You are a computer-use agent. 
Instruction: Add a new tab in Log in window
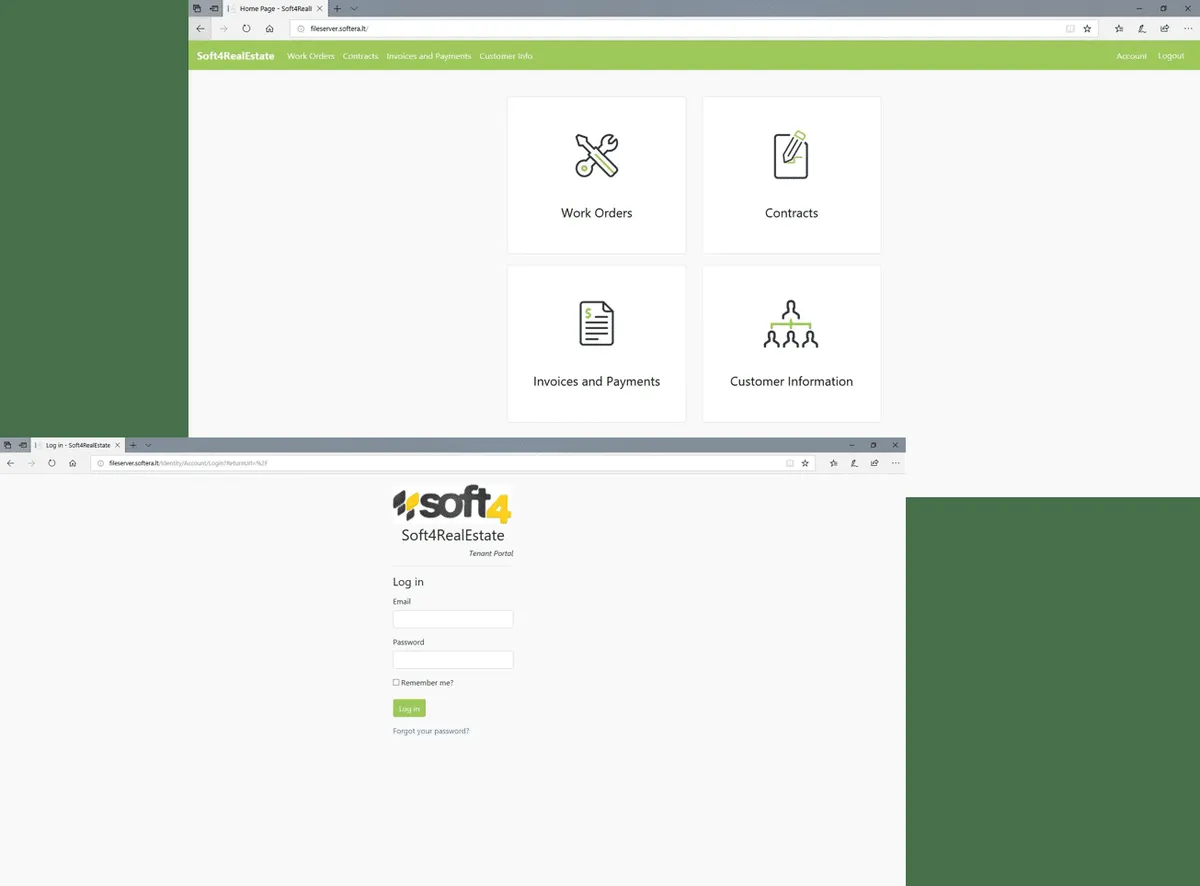tap(133, 445)
